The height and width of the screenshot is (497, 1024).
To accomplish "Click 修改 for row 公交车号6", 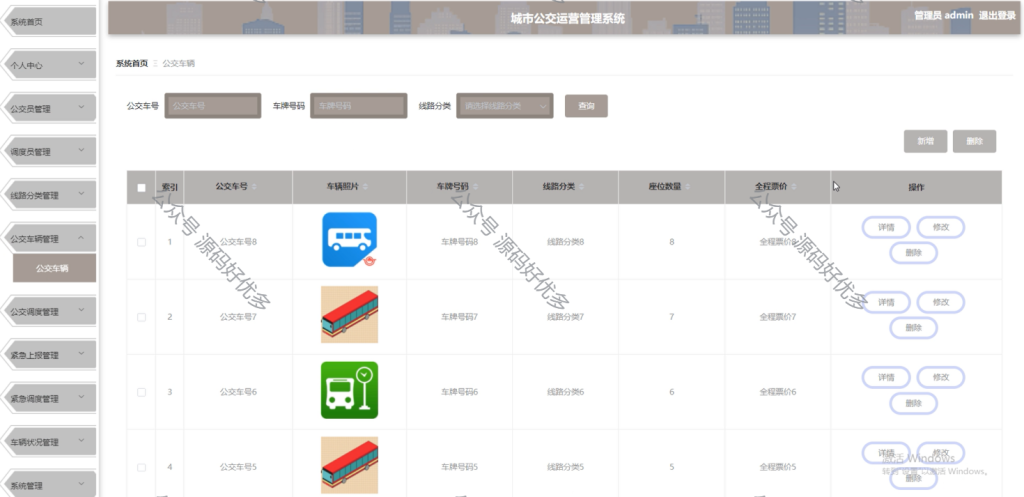I will click(940, 377).
